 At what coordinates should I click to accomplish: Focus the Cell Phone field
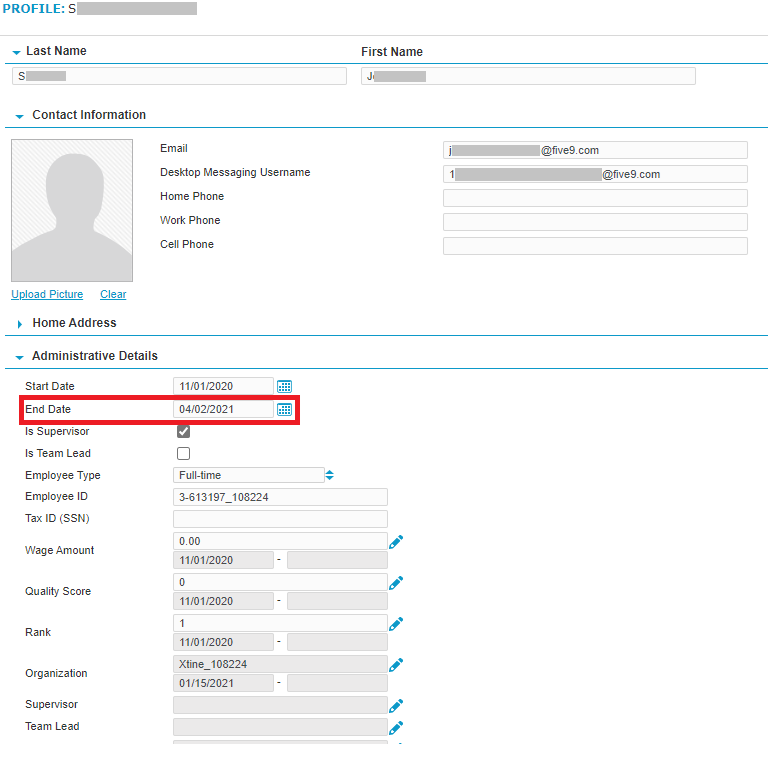[x=595, y=246]
